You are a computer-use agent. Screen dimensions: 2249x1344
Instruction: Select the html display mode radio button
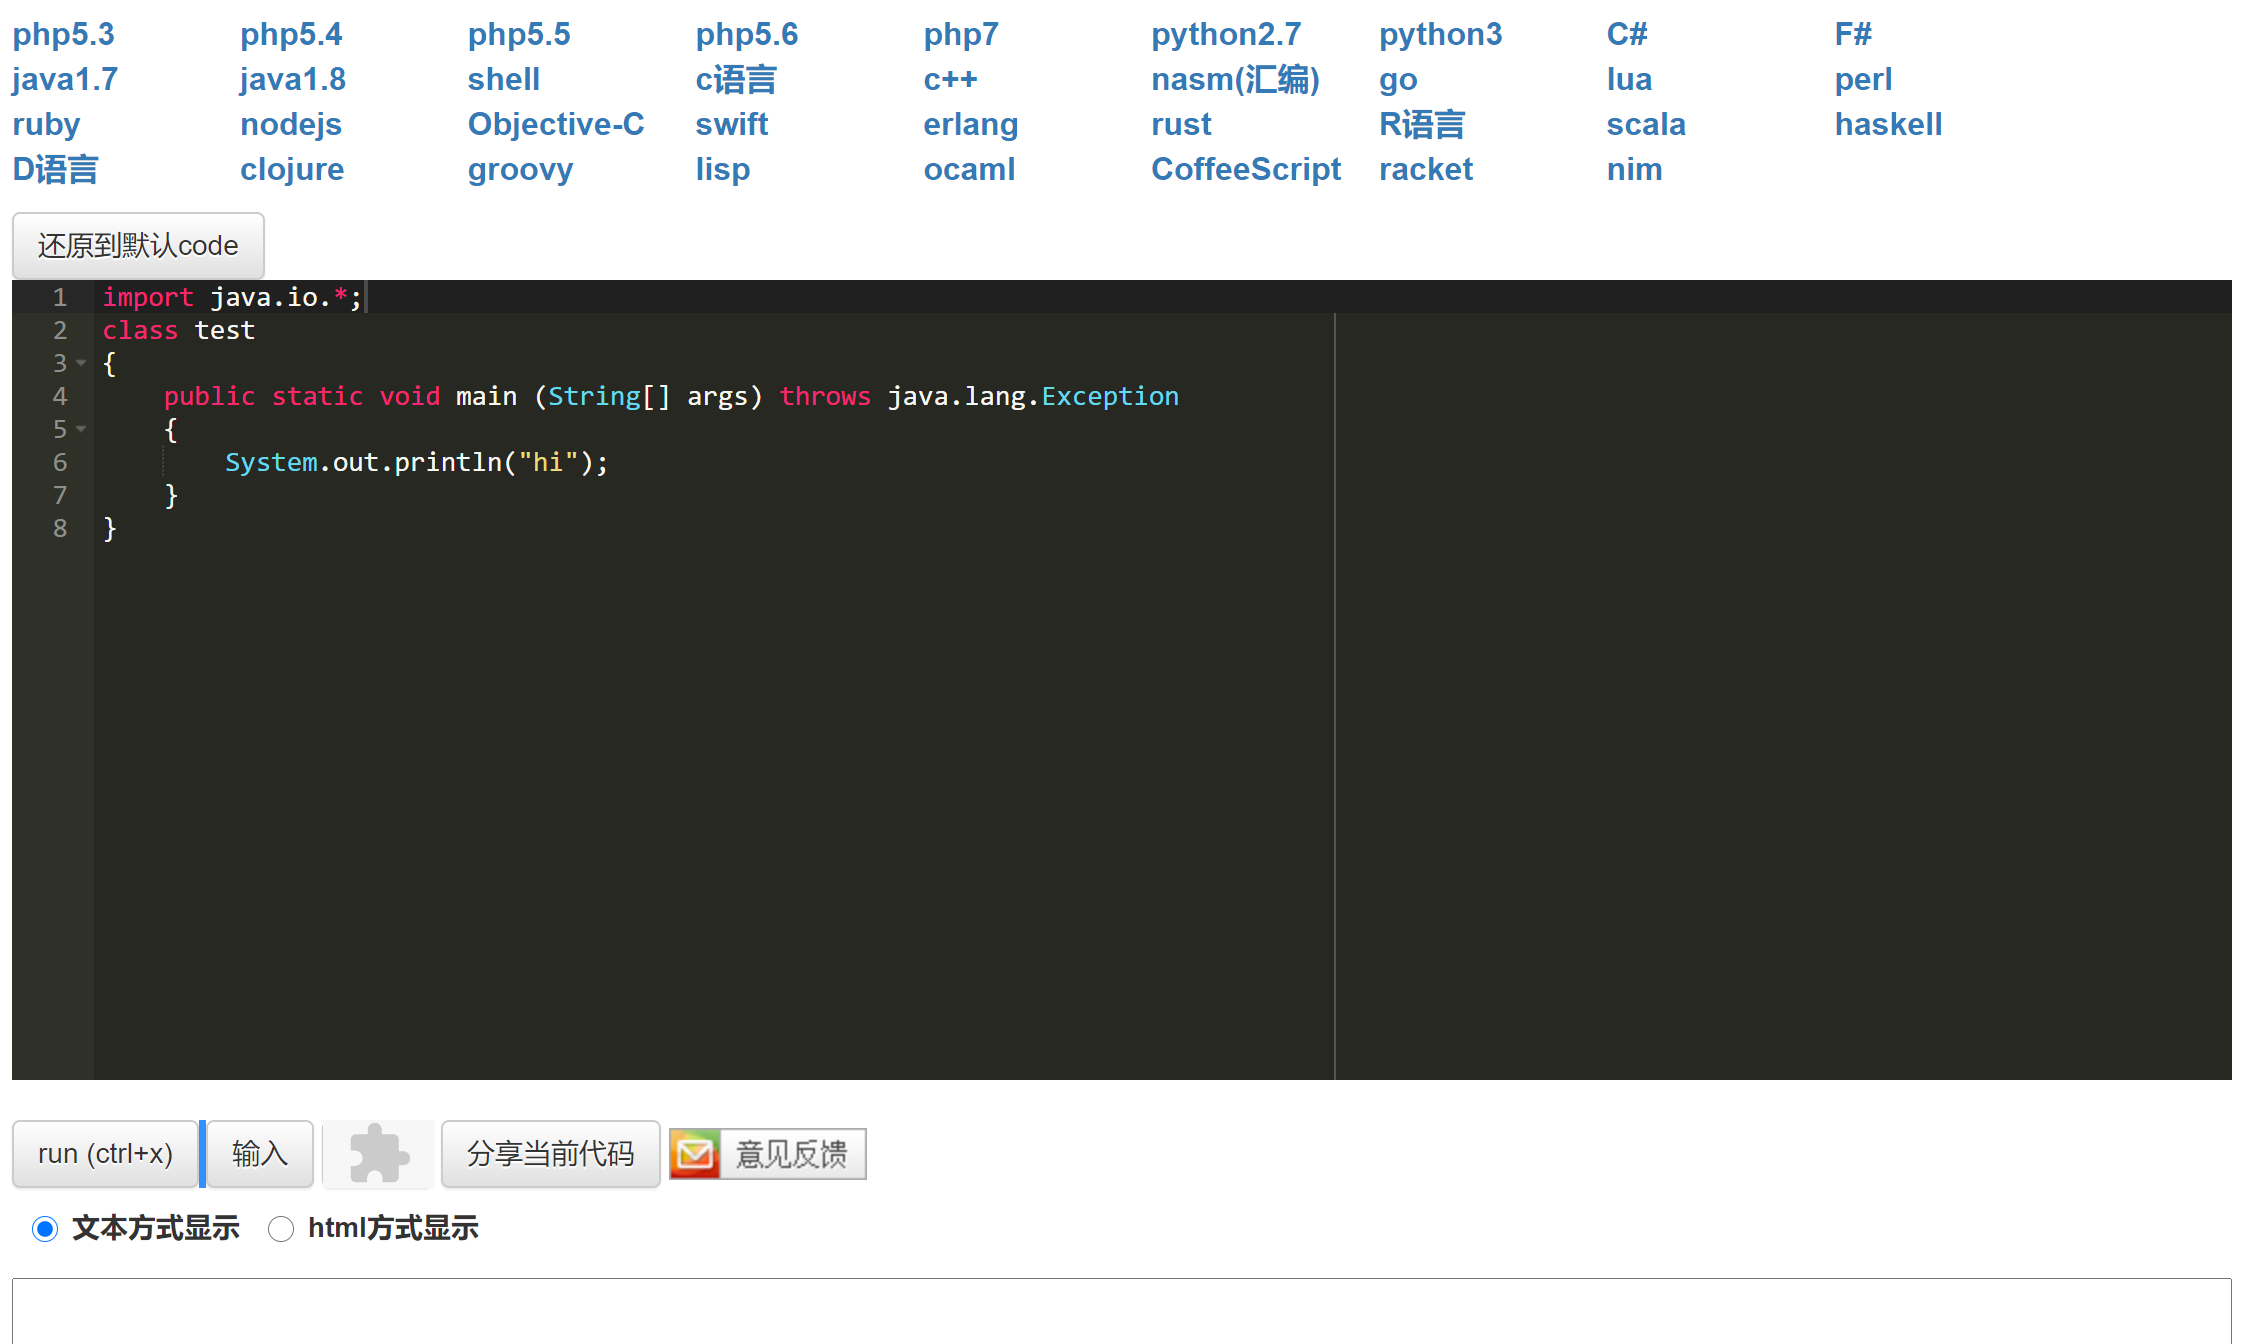point(281,1228)
